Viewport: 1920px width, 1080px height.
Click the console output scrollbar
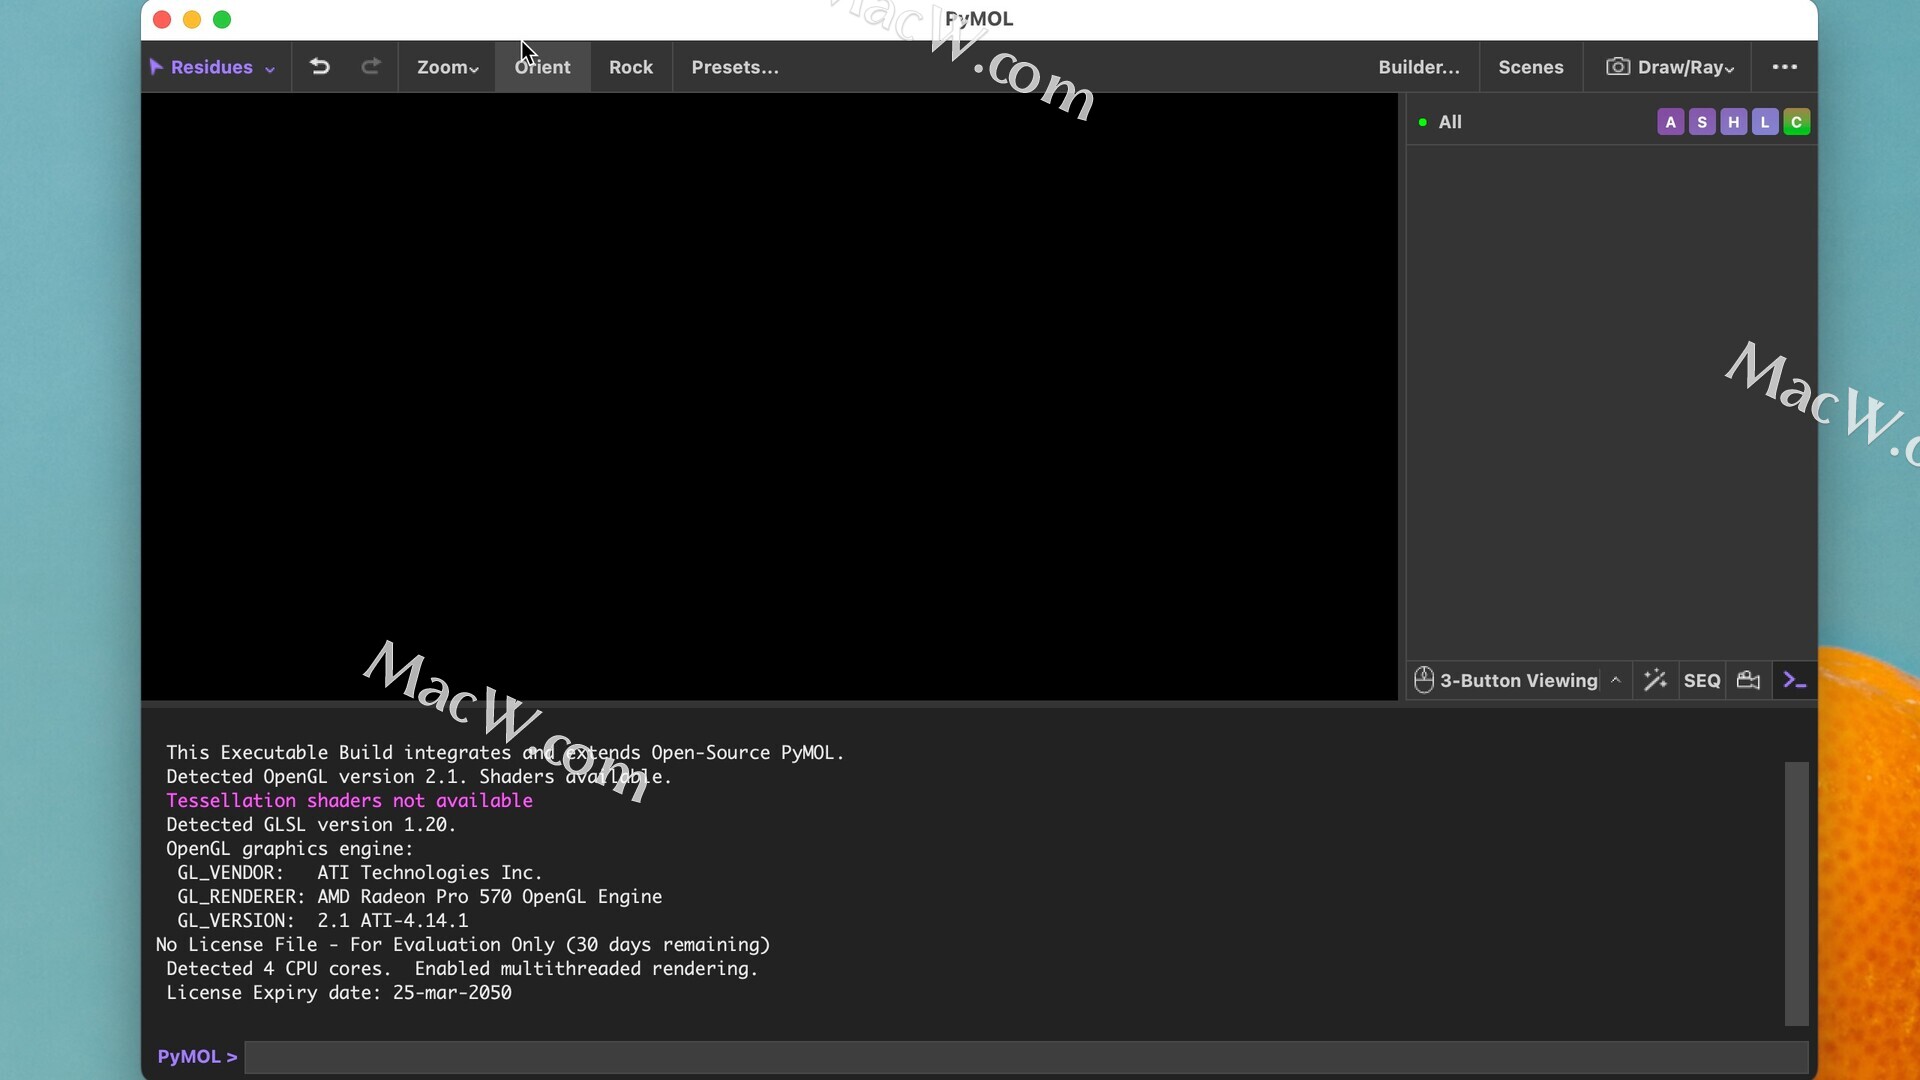[x=1797, y=894]
